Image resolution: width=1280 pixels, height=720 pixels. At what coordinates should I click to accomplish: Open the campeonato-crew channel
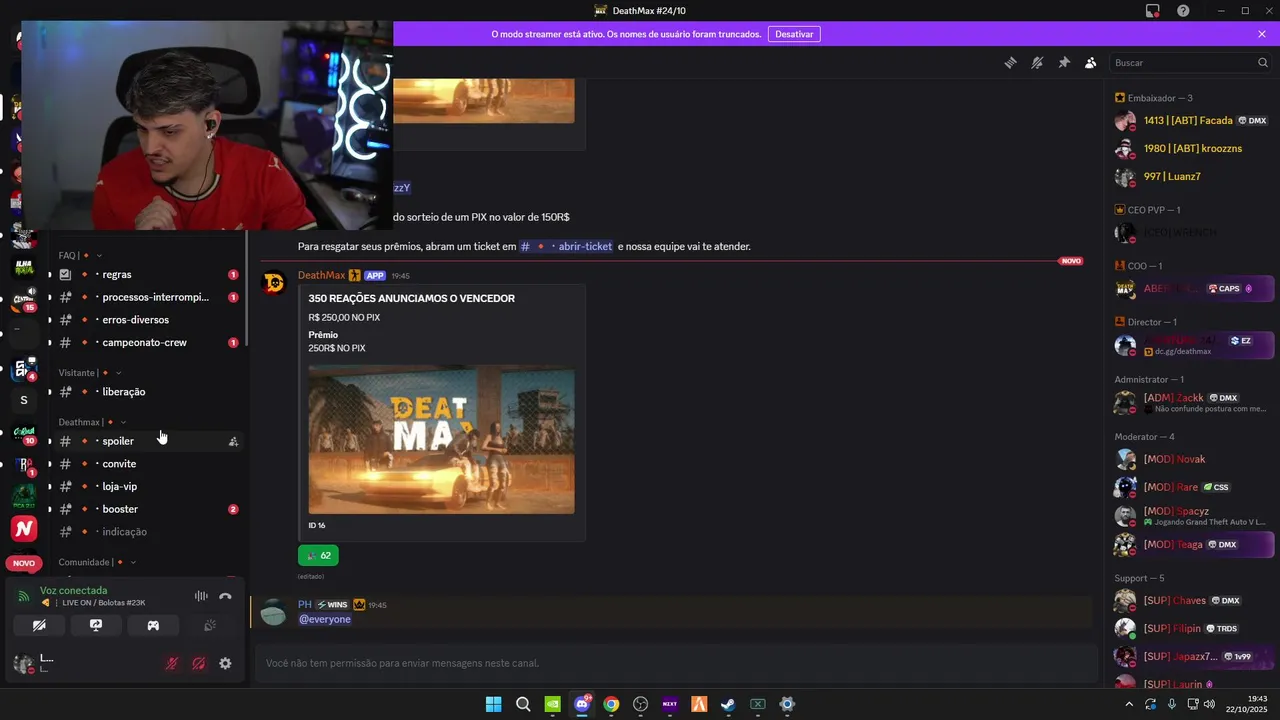pyautogui.click(x=147, y=342)
